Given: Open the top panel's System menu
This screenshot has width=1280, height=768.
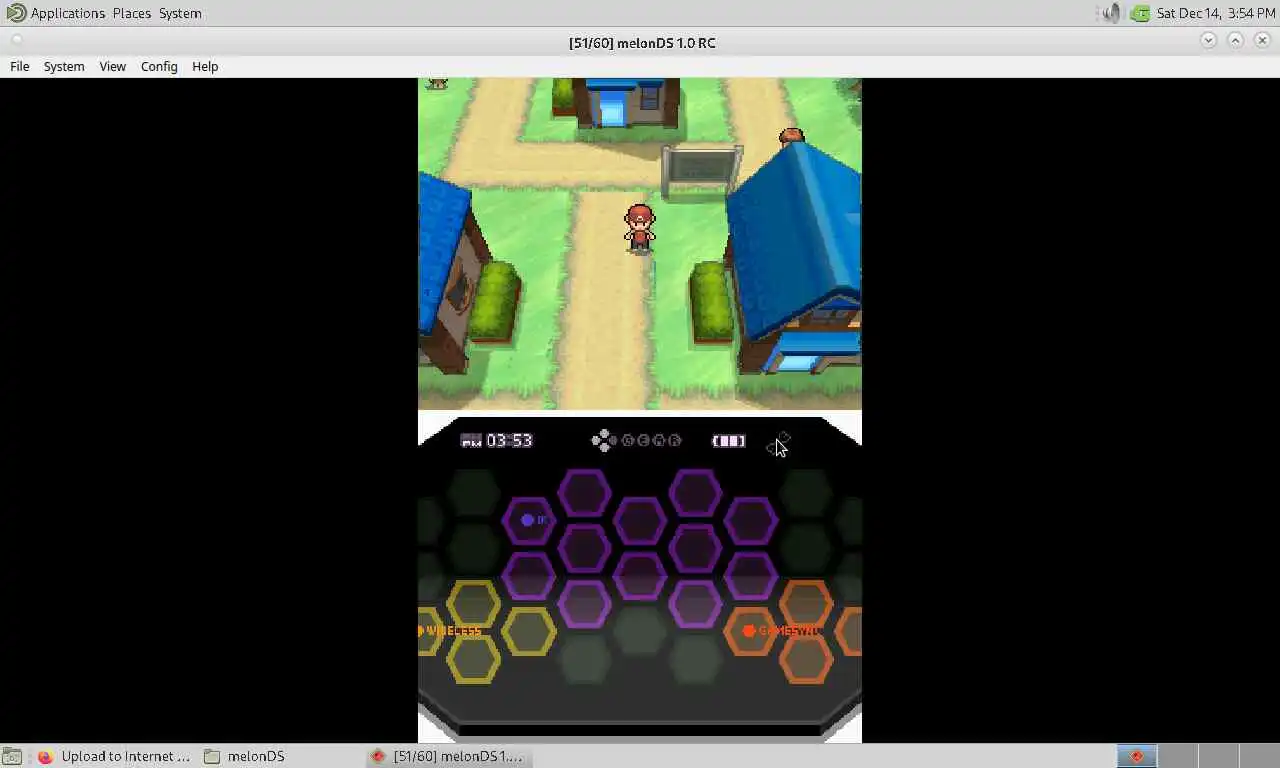Looking at the screenshot, I should click(x=180, y=13).
